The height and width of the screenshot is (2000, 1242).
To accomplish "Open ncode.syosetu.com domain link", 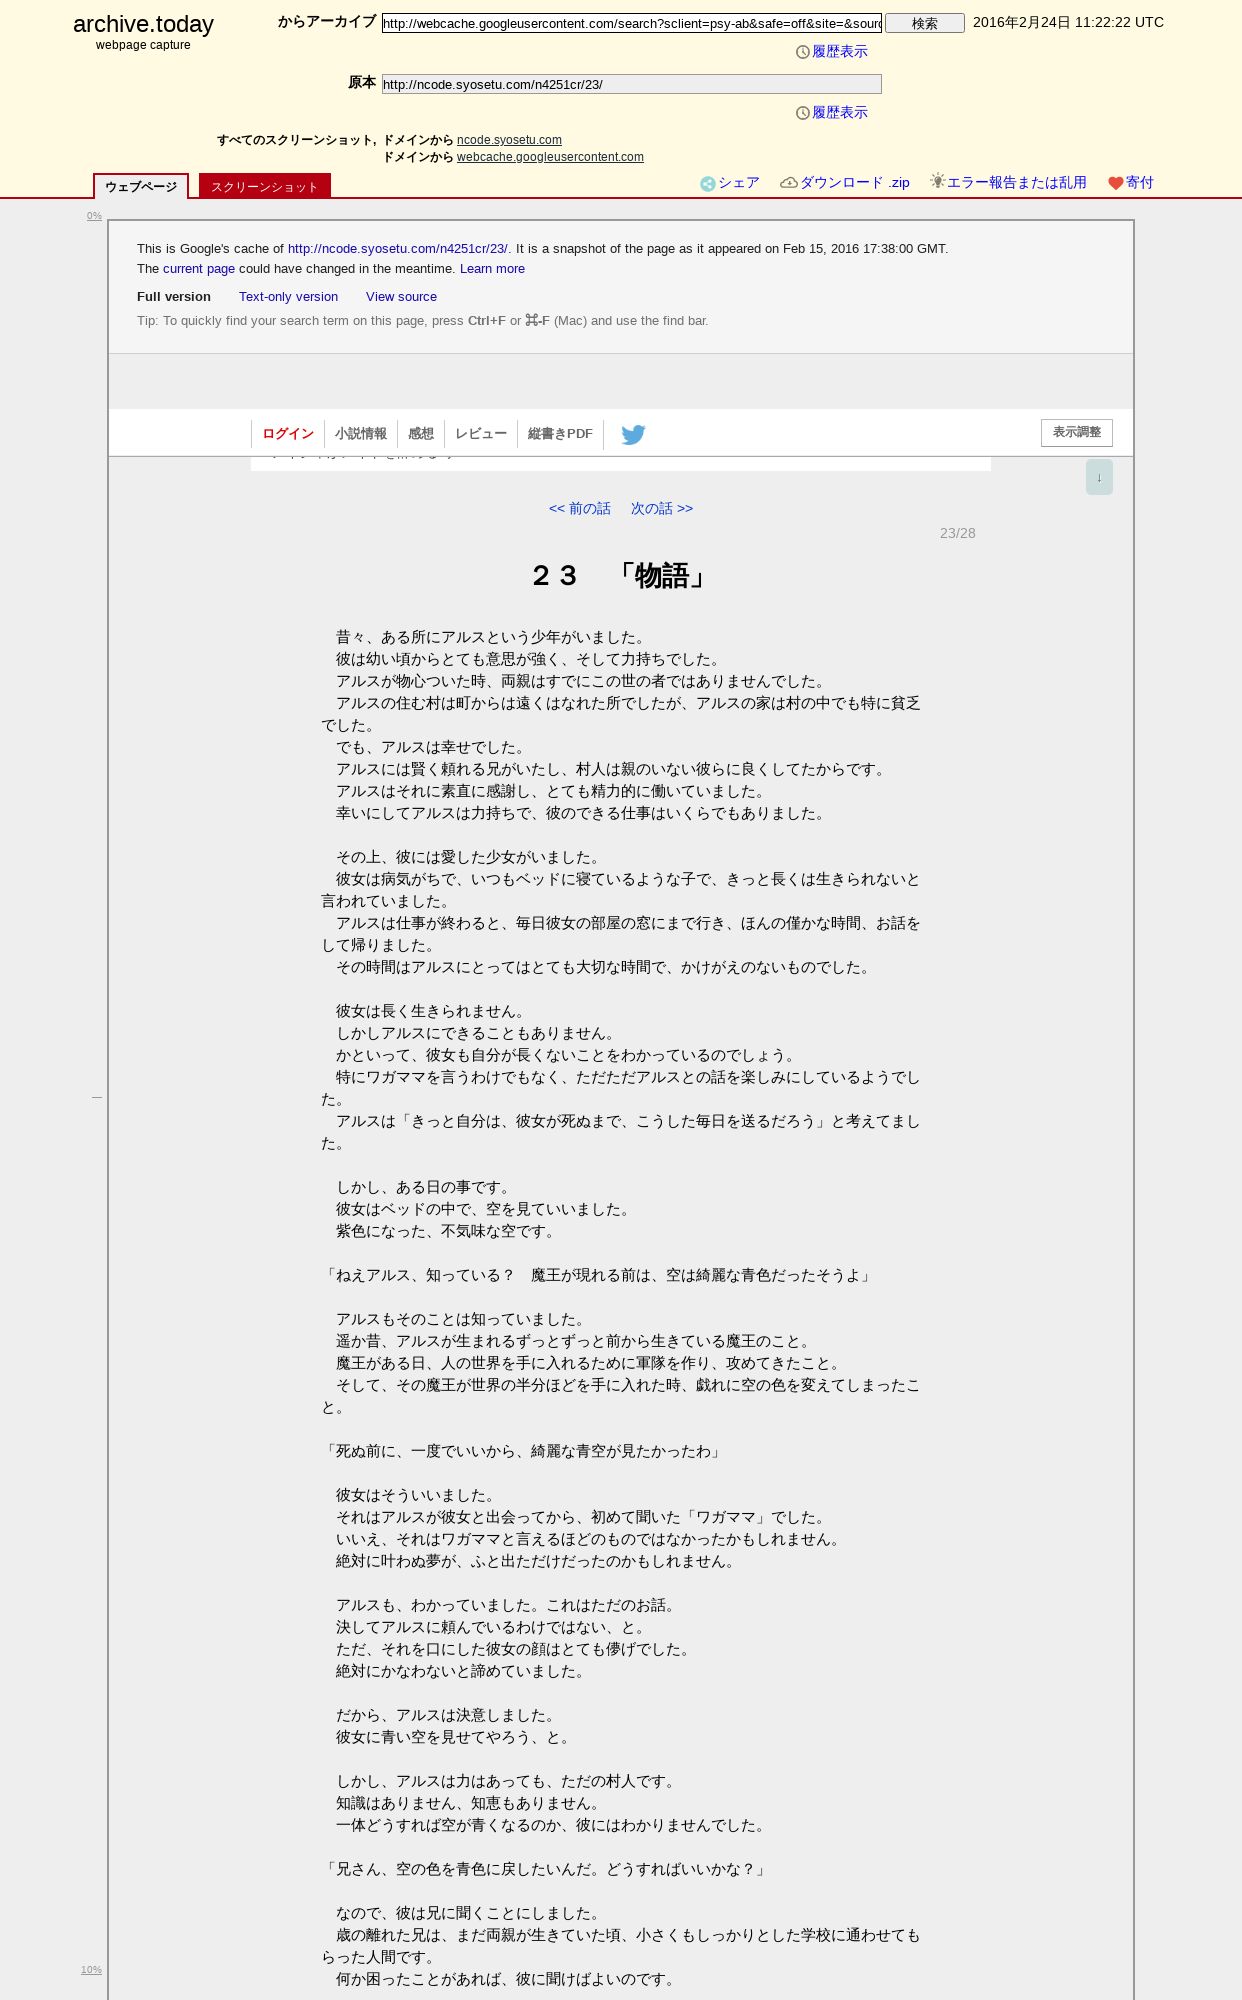I will [509, 140].
